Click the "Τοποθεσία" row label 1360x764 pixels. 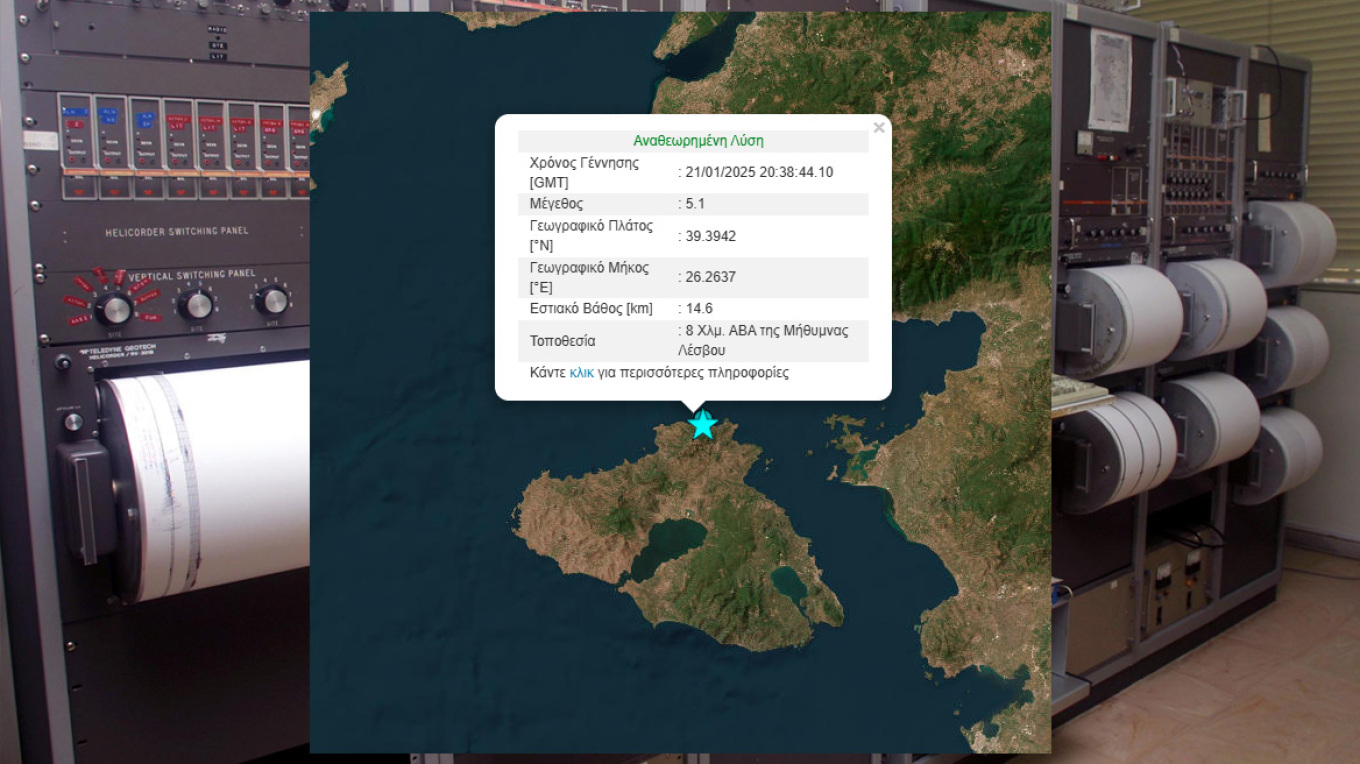[562, 341]
